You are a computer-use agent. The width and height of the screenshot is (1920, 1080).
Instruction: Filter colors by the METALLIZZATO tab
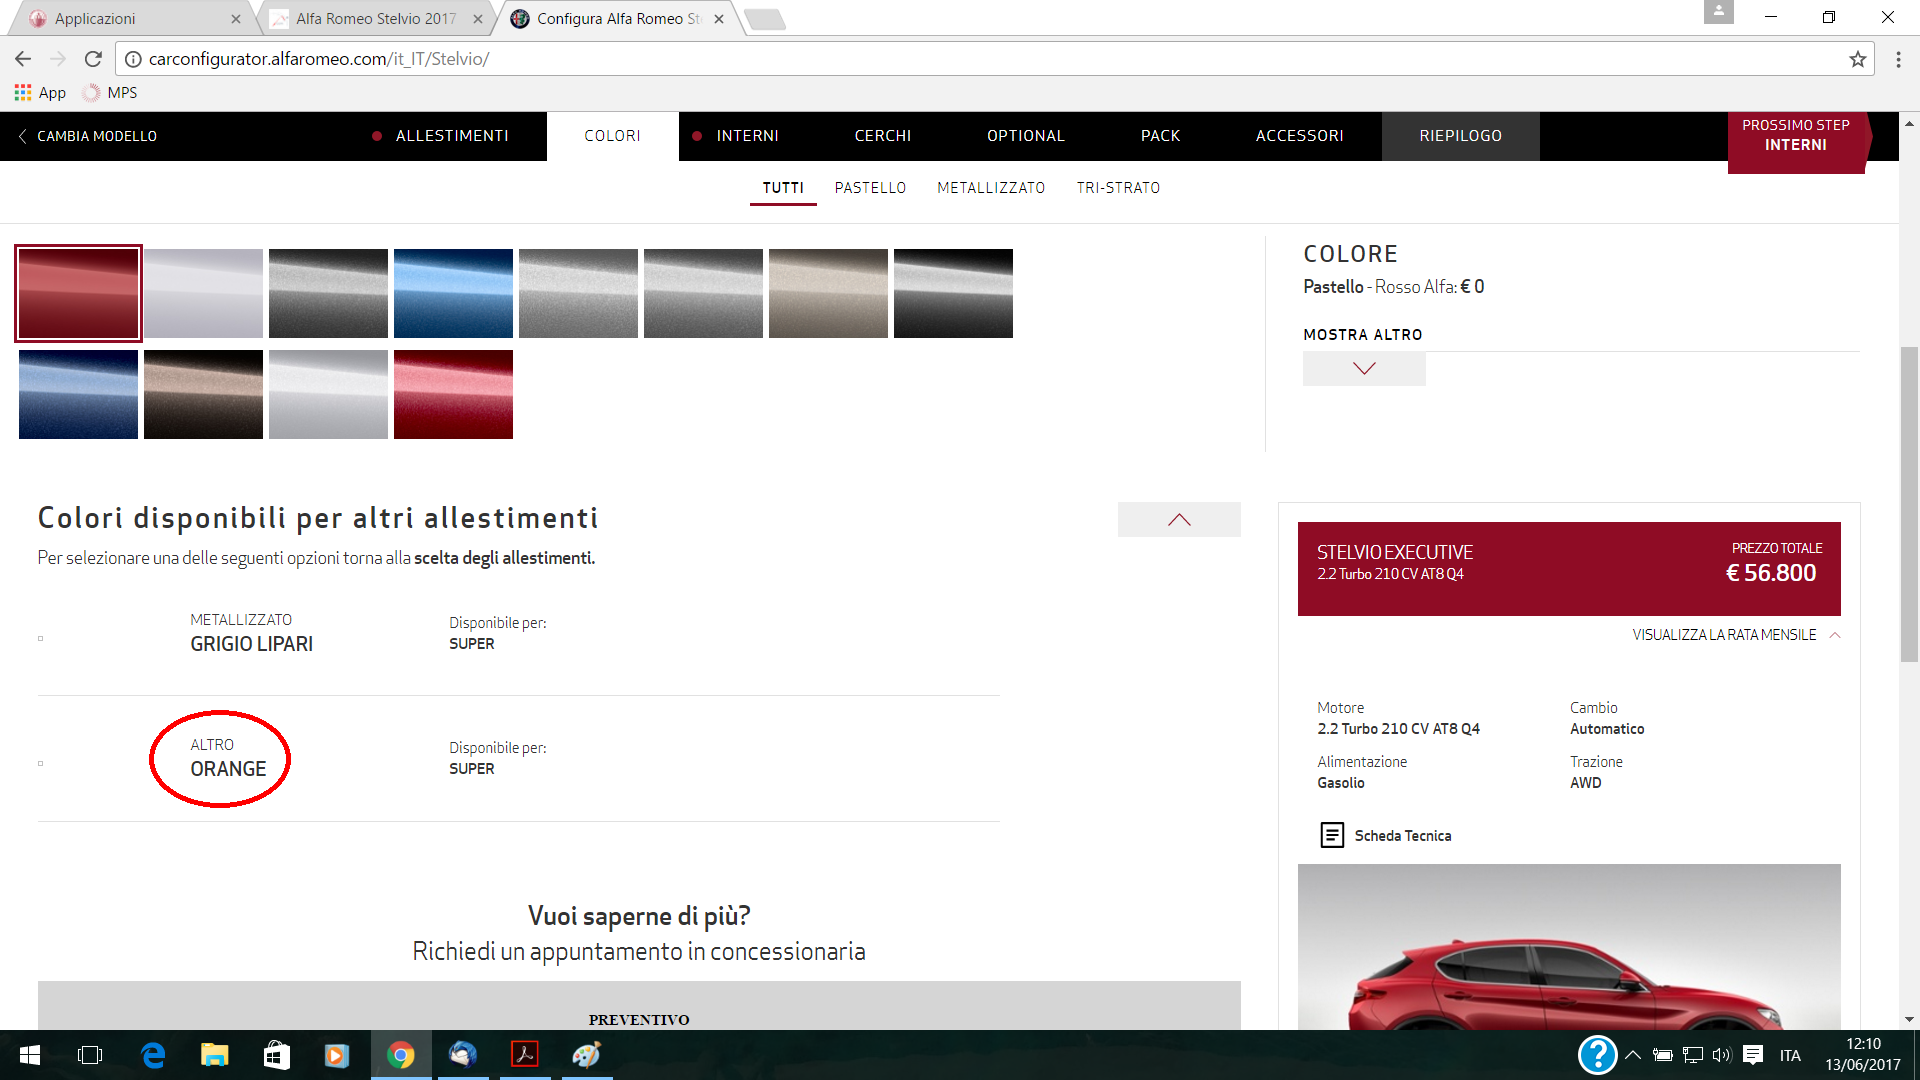click(x=991, y=188)
